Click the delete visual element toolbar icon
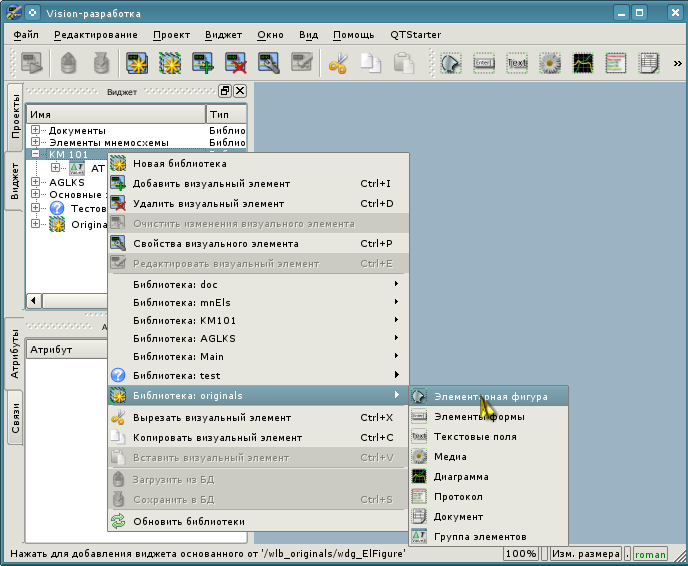Image resolution: width=688 pixels, height=566 pixels. tap(236, 64)
